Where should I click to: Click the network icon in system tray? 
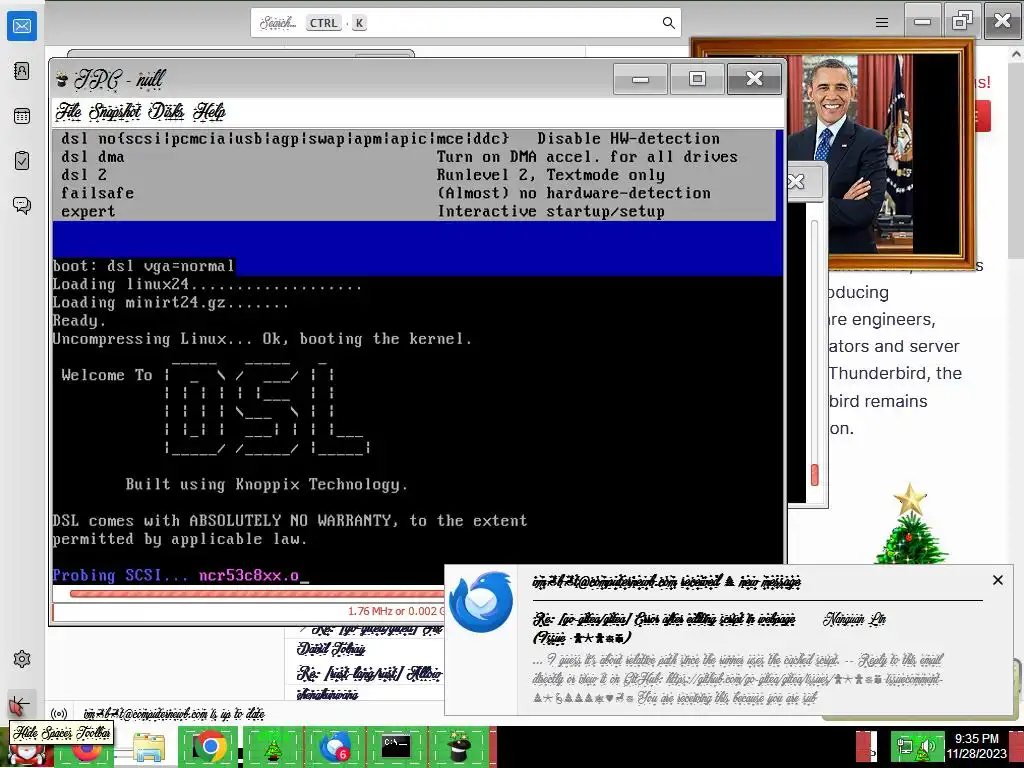[905, 746]
